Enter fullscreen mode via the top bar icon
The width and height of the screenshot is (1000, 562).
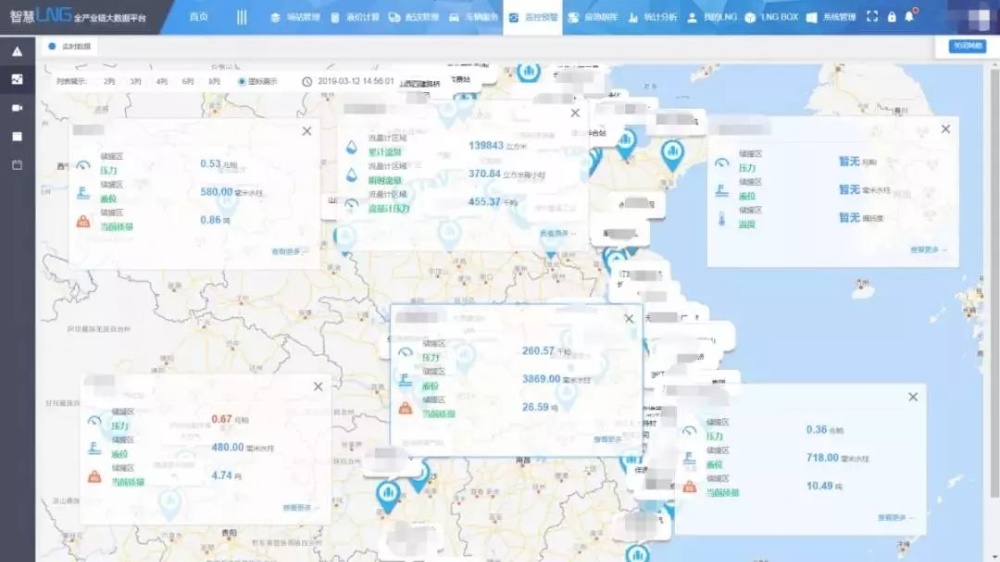(x=872, y=17)
